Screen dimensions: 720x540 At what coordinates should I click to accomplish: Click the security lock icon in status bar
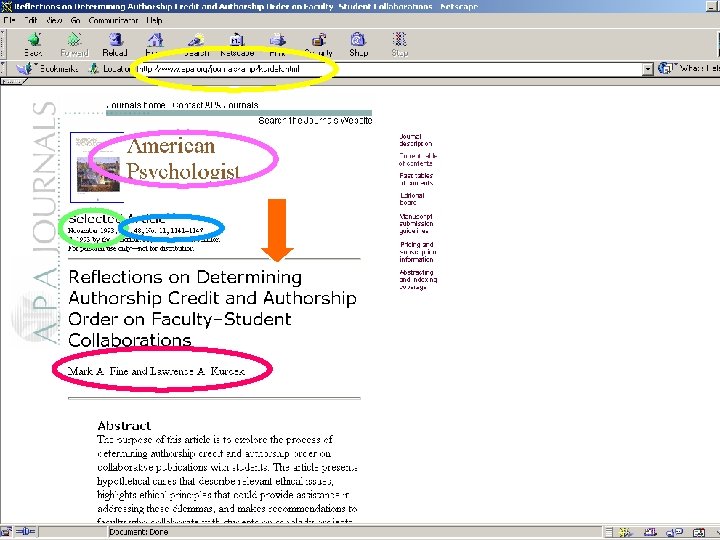[6, 532]
